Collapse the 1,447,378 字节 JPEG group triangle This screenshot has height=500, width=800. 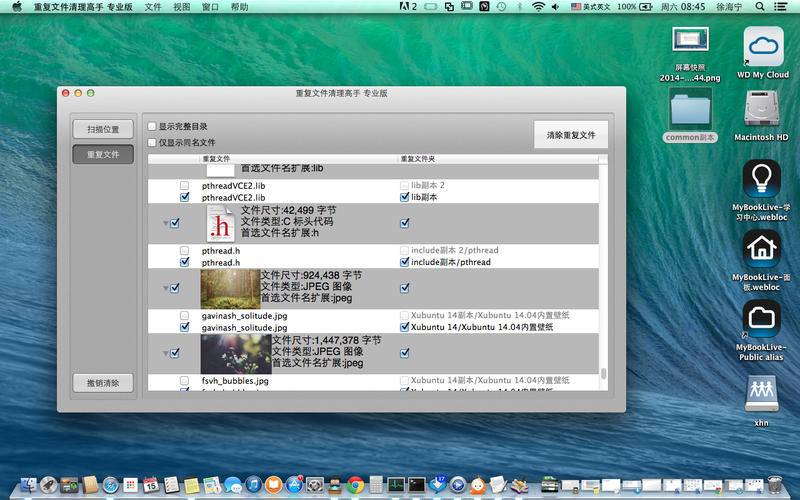(165, 353)
